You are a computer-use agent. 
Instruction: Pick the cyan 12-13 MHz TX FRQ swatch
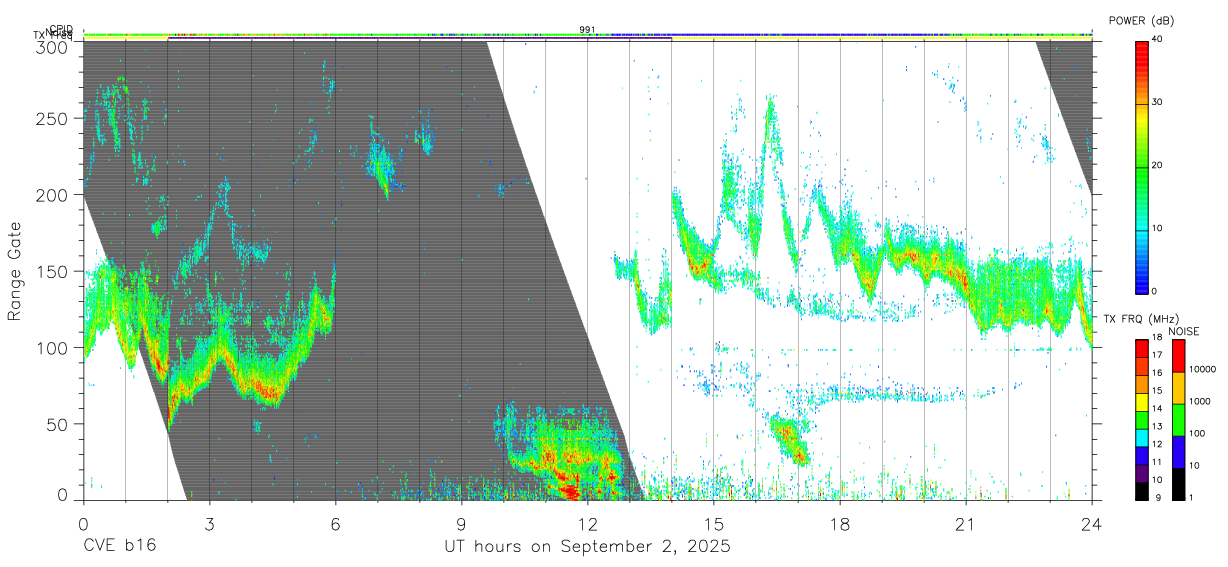pyautogui.click(x=1142, y=436)
